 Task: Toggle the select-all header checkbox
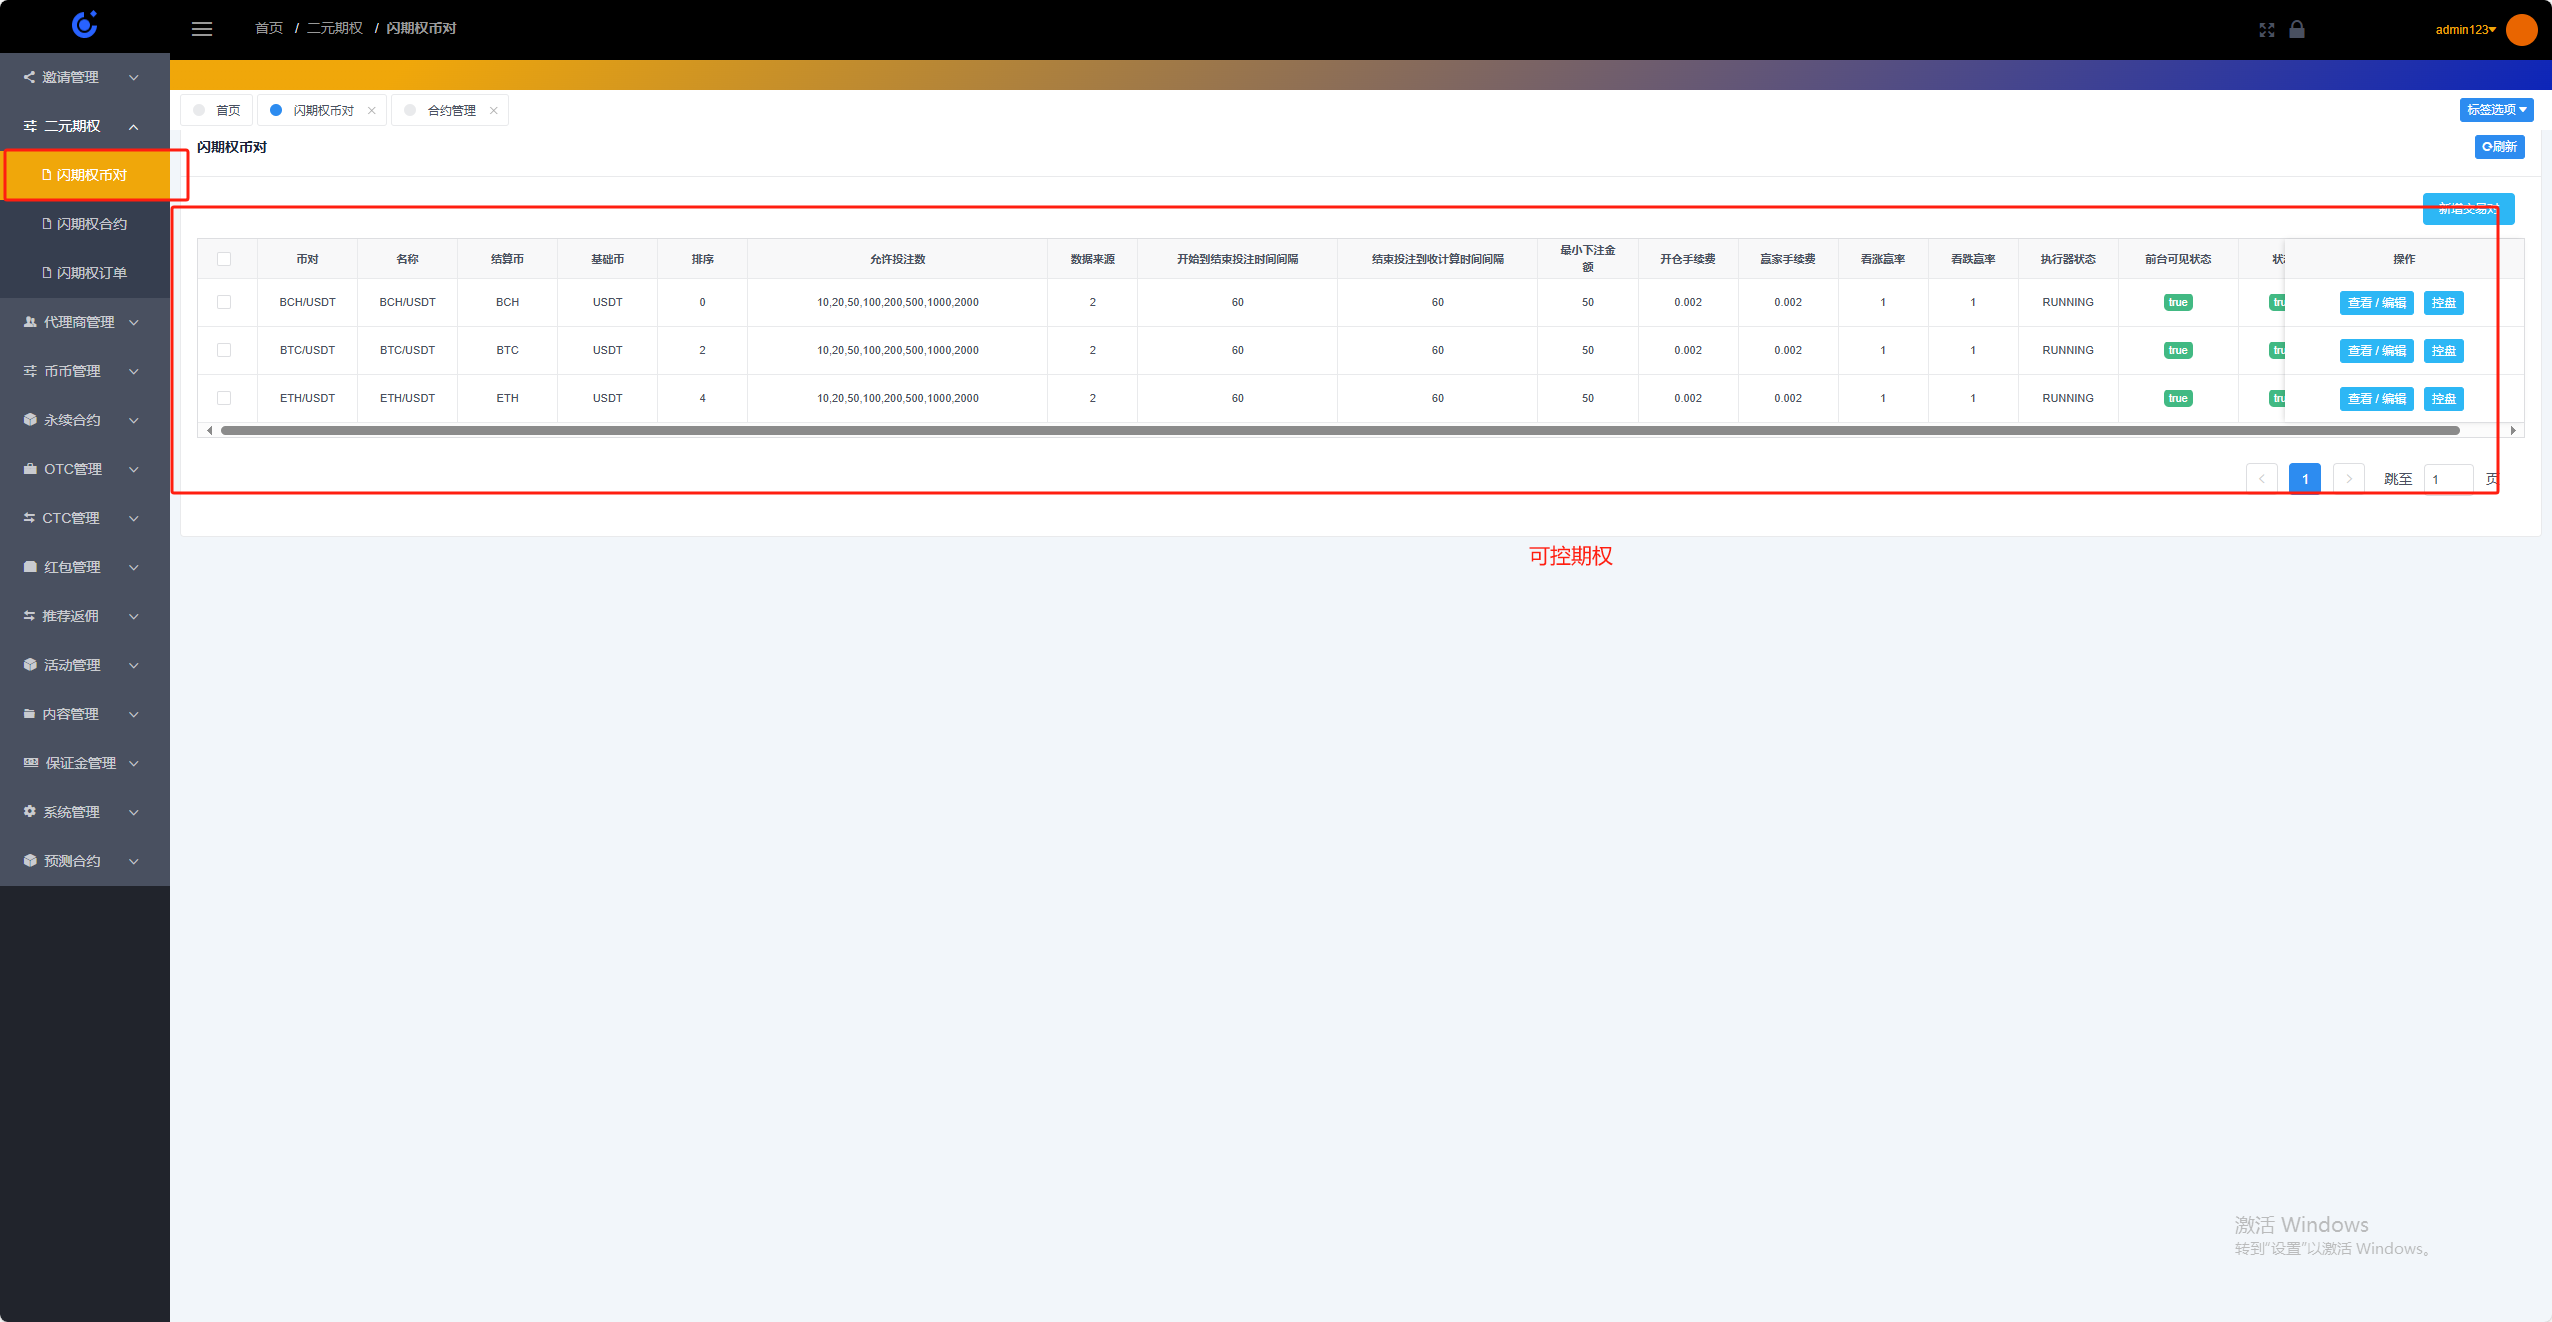[224, 259]
